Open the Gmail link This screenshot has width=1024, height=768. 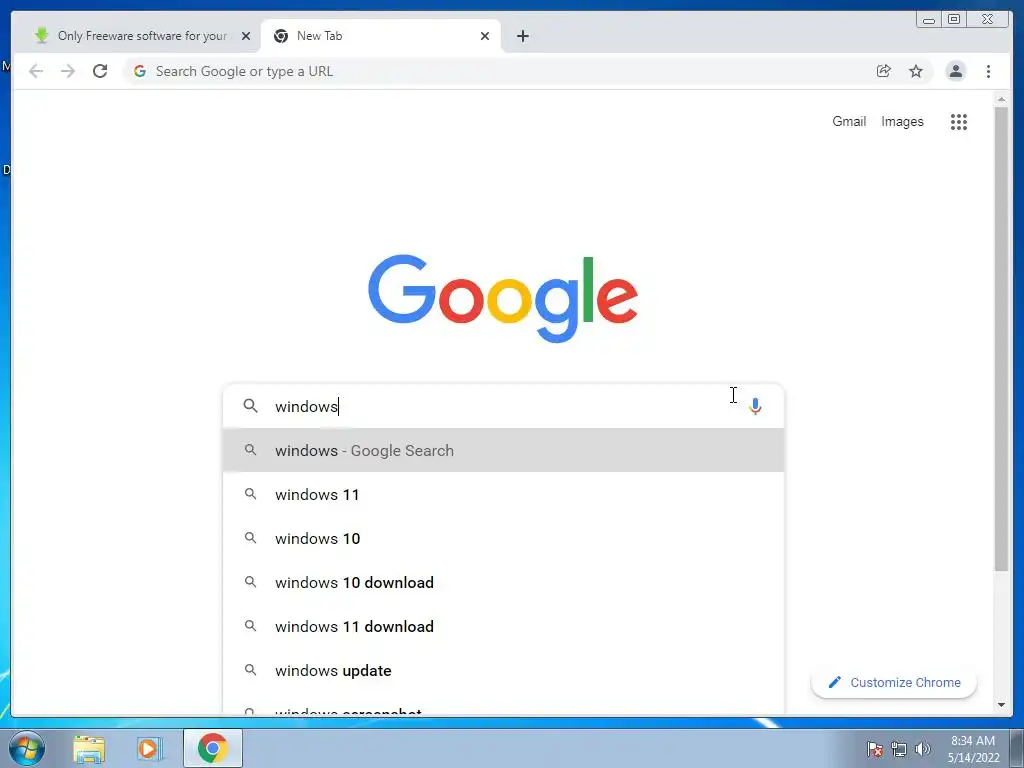848,121
